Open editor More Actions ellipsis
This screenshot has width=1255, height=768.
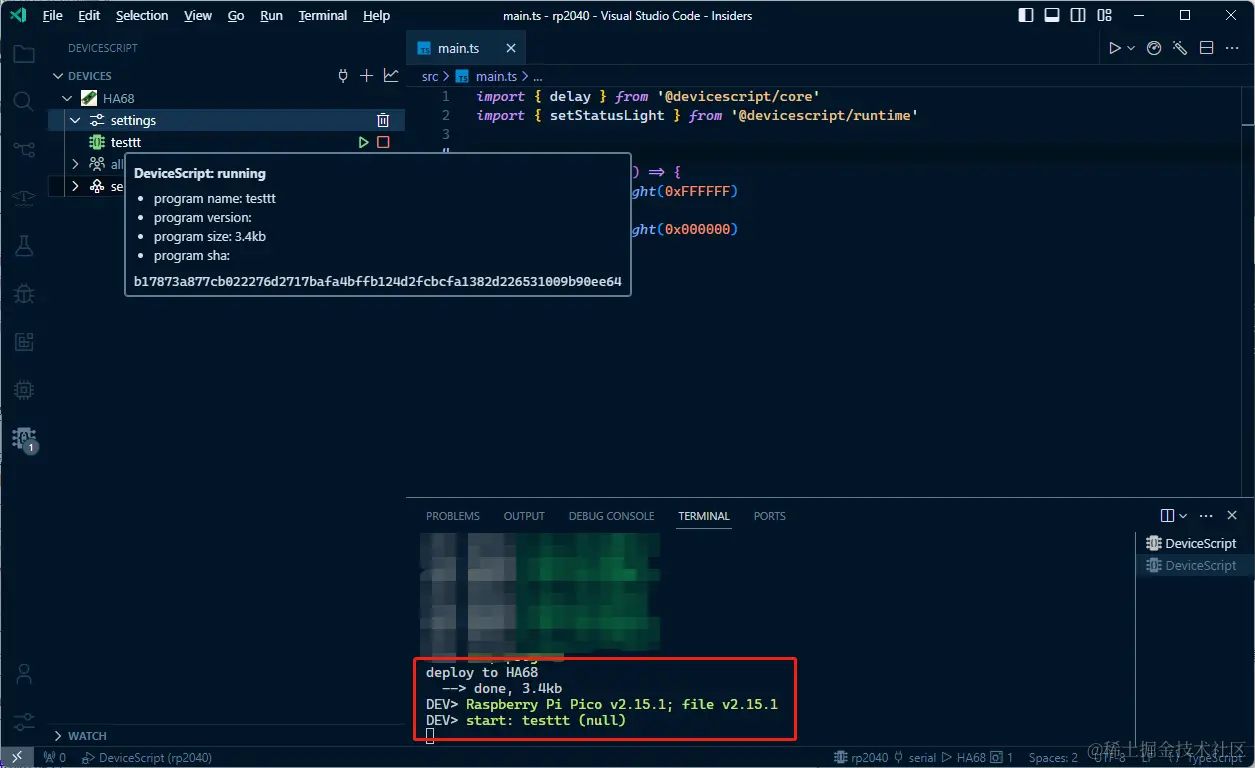coord(1232,48)
